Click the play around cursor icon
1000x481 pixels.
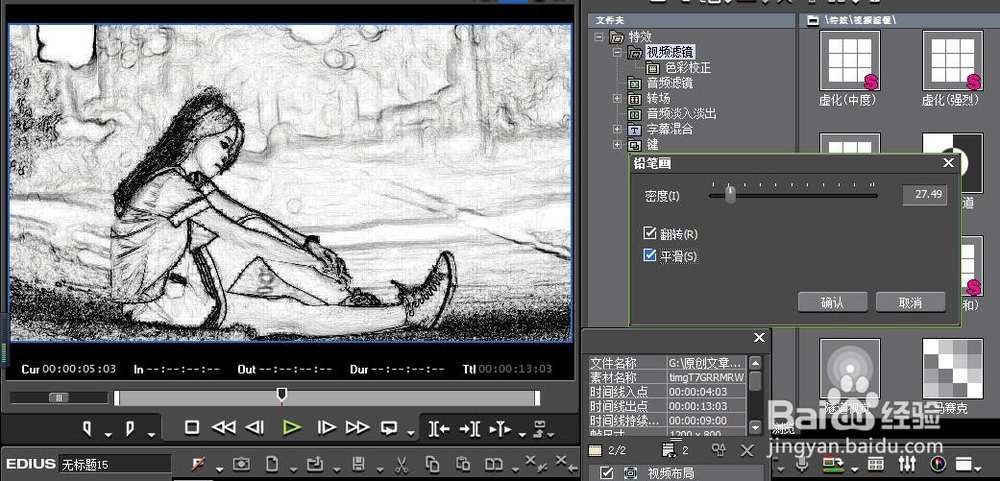[500, 429]
